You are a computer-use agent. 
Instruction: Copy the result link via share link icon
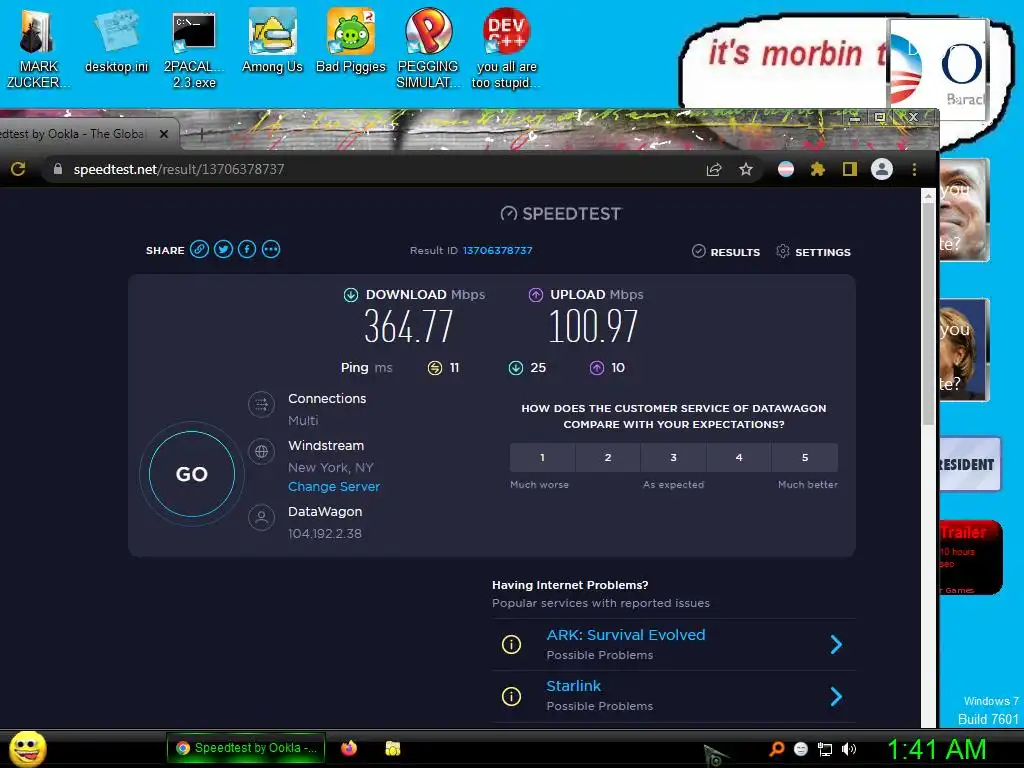click(x=199, y=249)
